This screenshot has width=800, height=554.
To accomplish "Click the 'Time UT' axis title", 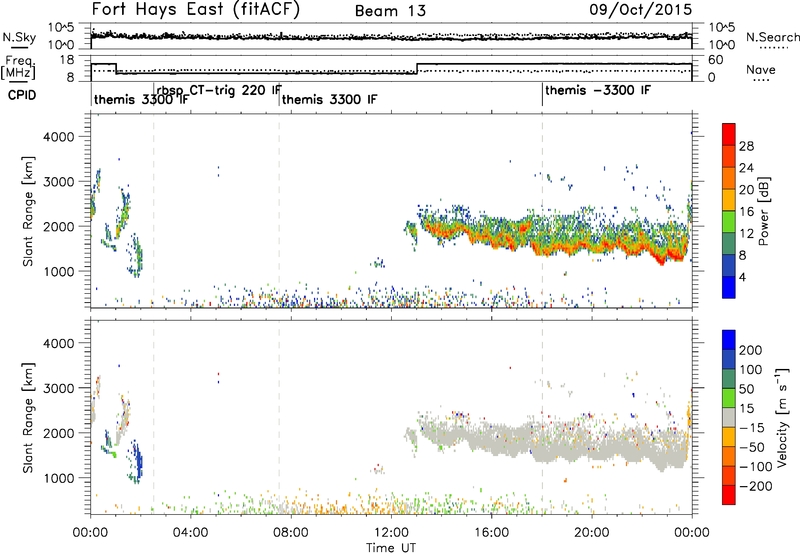I will click(x=391, y=547).
